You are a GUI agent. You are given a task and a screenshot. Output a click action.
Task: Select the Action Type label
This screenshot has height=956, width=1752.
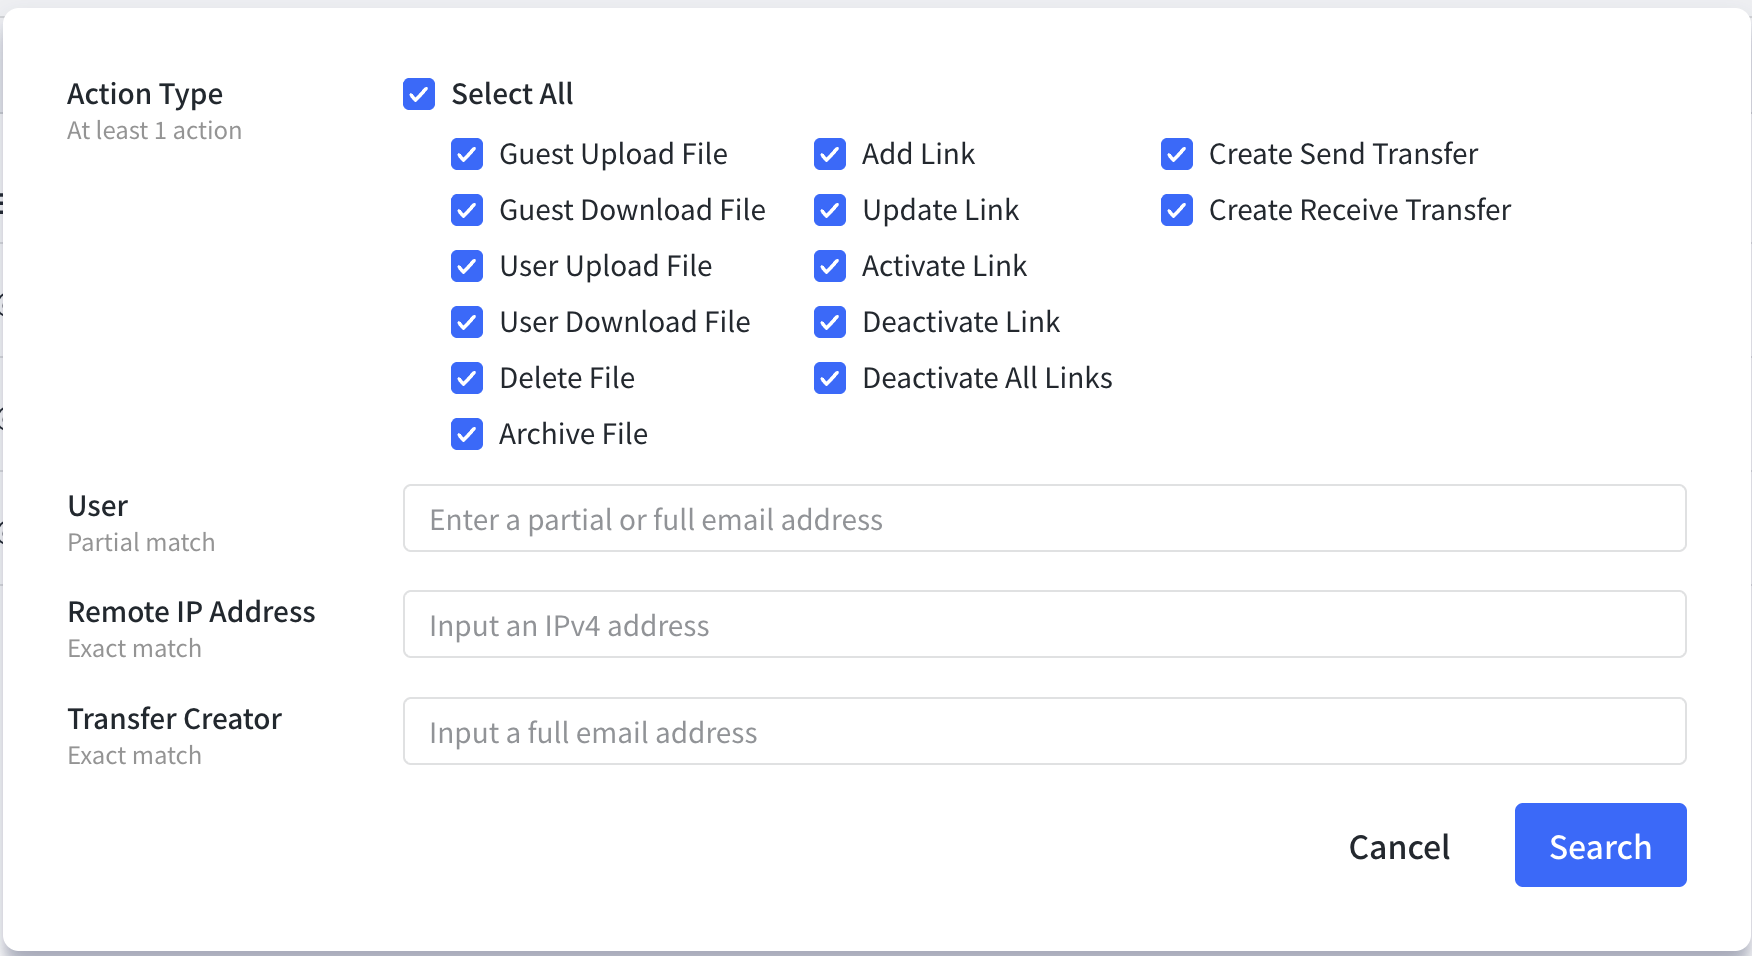pos(145,93)
